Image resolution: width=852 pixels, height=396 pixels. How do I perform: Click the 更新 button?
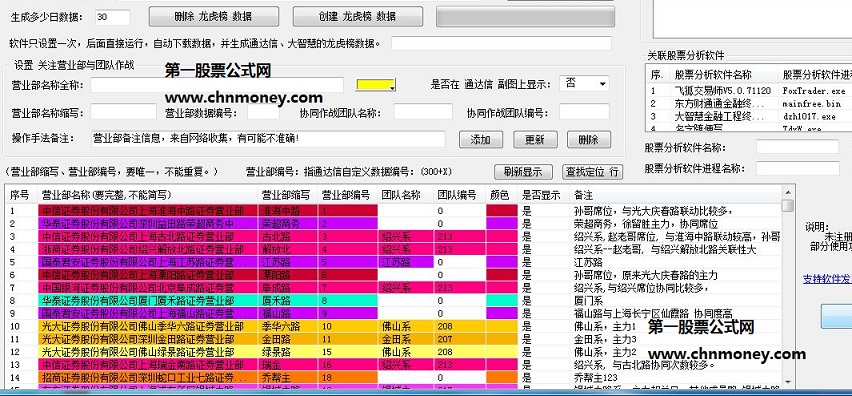tap(535, 140)
